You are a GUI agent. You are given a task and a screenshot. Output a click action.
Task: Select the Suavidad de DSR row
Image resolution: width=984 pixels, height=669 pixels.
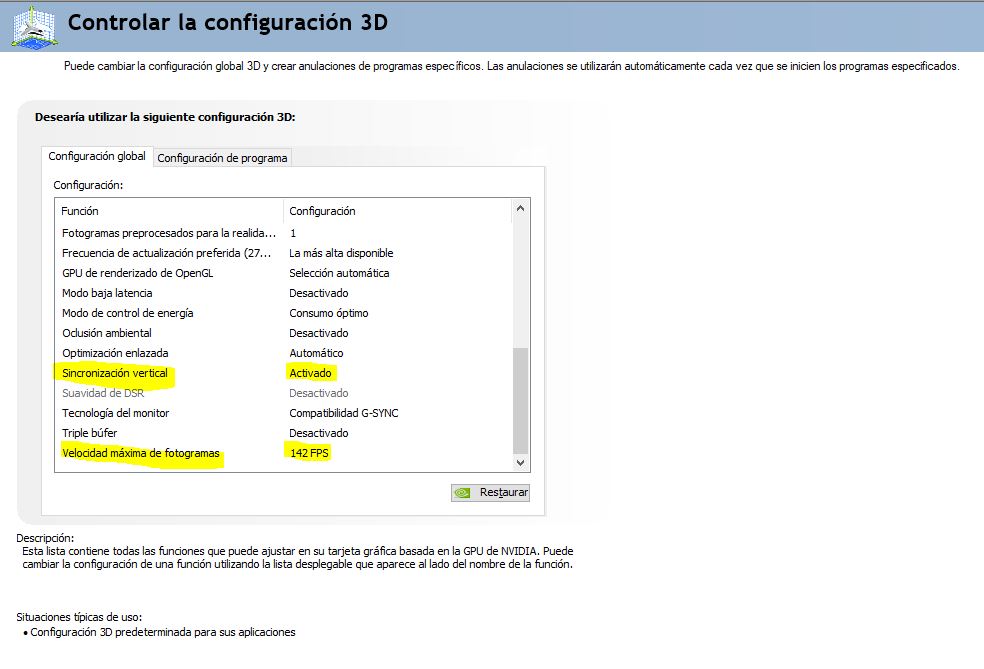click(284, 393)
